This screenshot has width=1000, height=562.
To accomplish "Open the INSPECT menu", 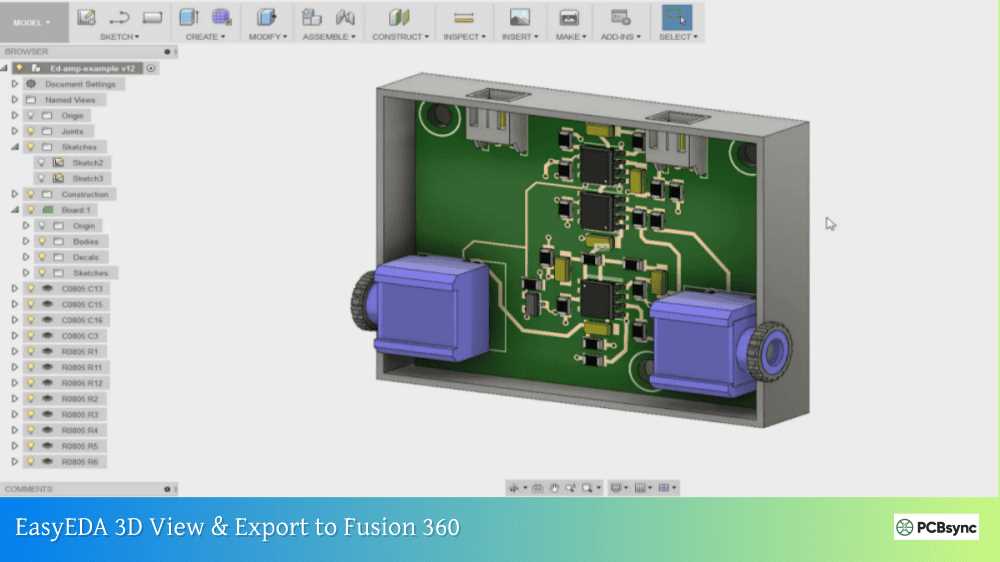I will coord(464,37).
